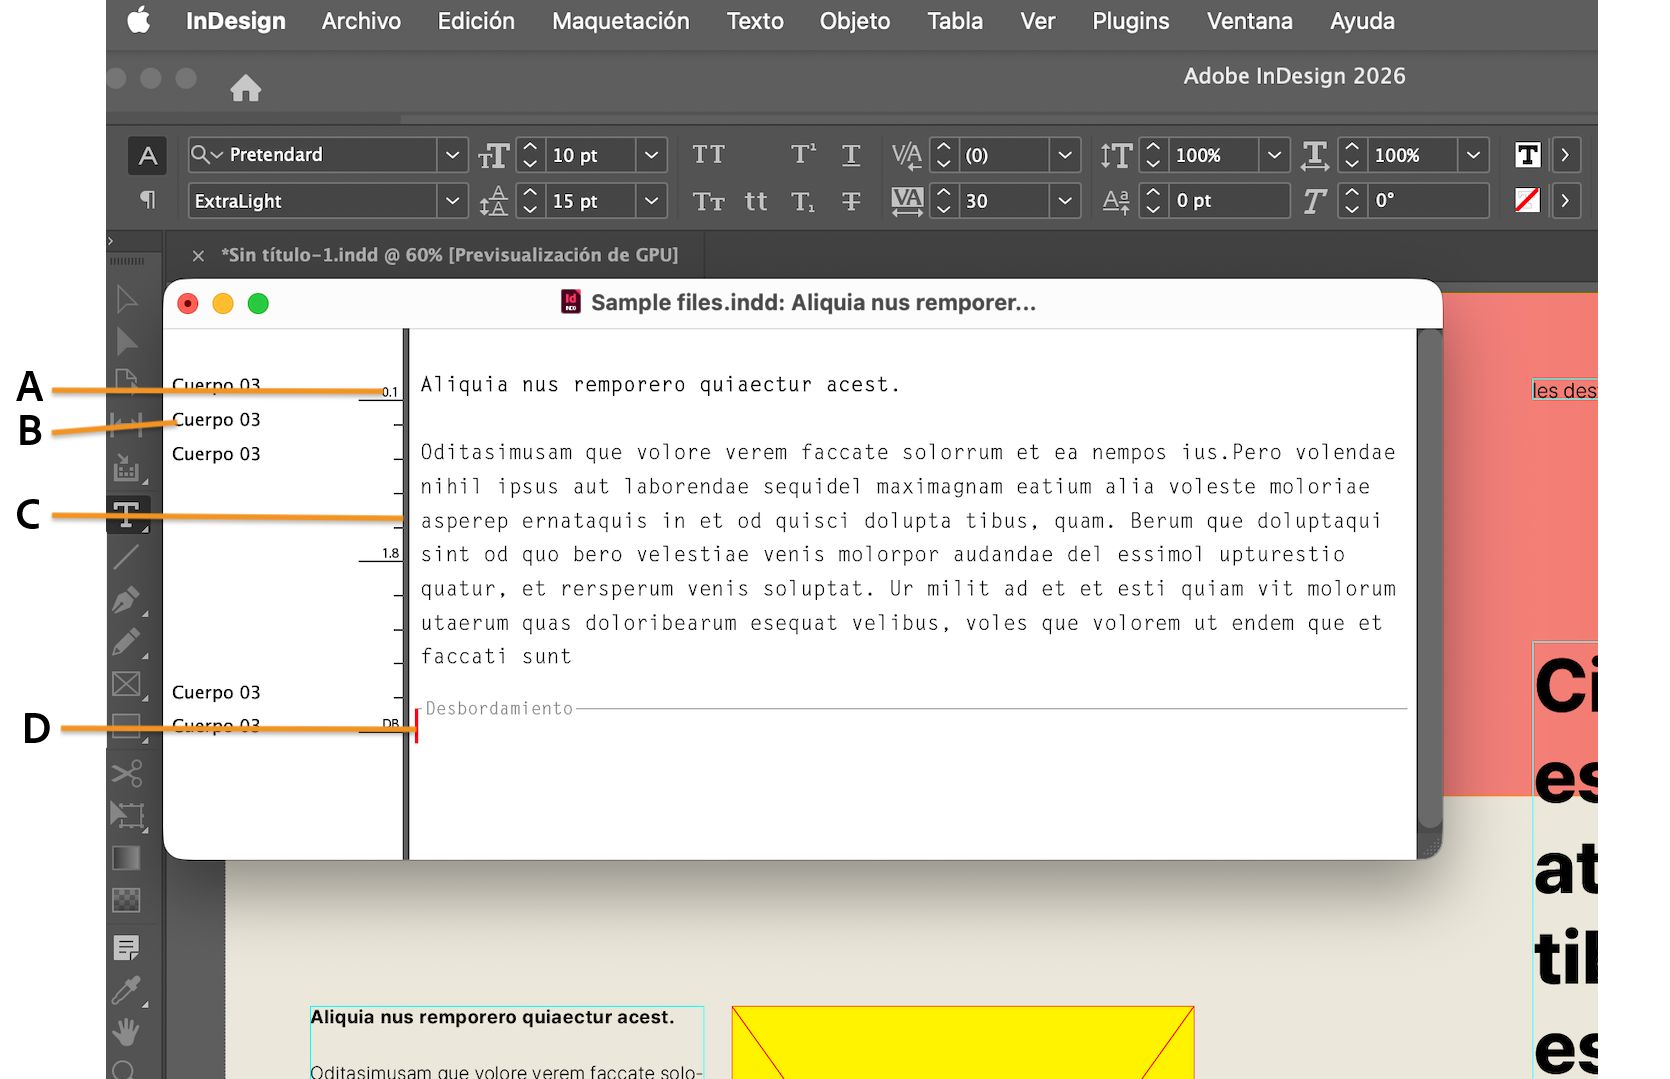Toggle lowercase tt formatting
Screen dimensions: 1670x1079
click(x=756, y=201)
